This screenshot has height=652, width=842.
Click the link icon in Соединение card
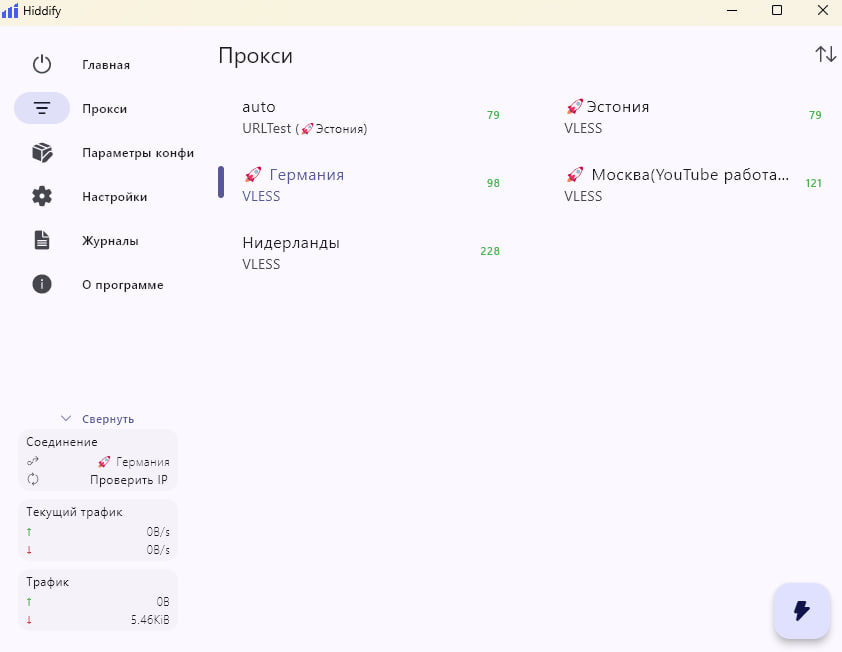(x=33, y=461)
